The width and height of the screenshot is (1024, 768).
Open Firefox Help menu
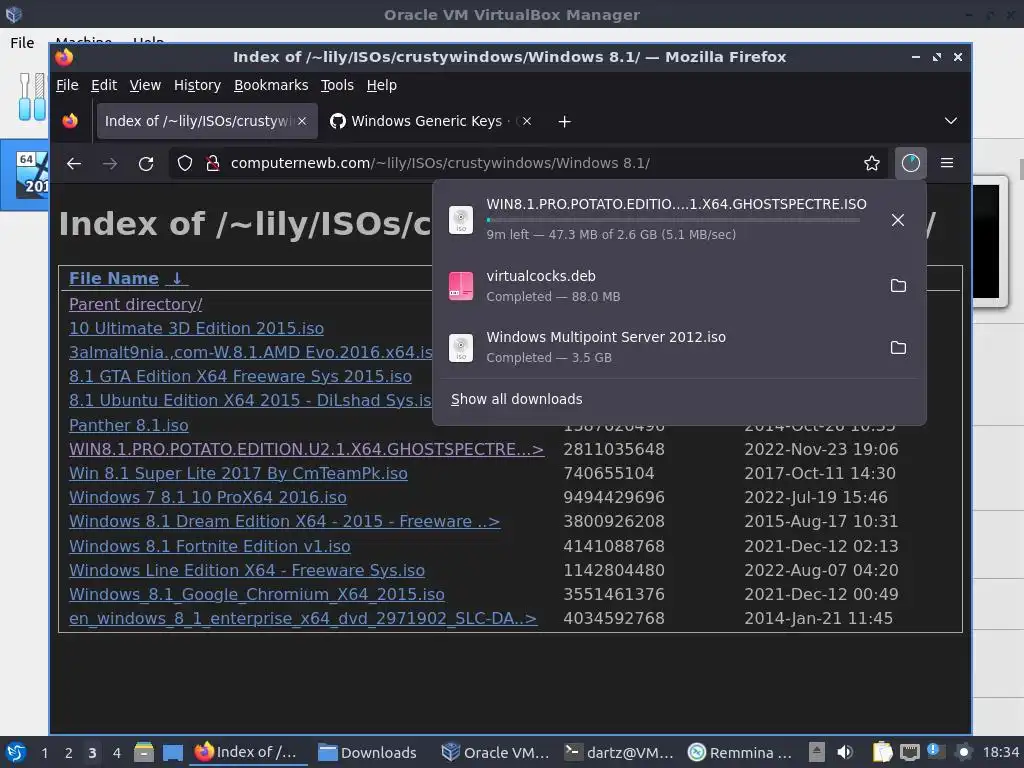pyautogui.click(x=381, y=85)
